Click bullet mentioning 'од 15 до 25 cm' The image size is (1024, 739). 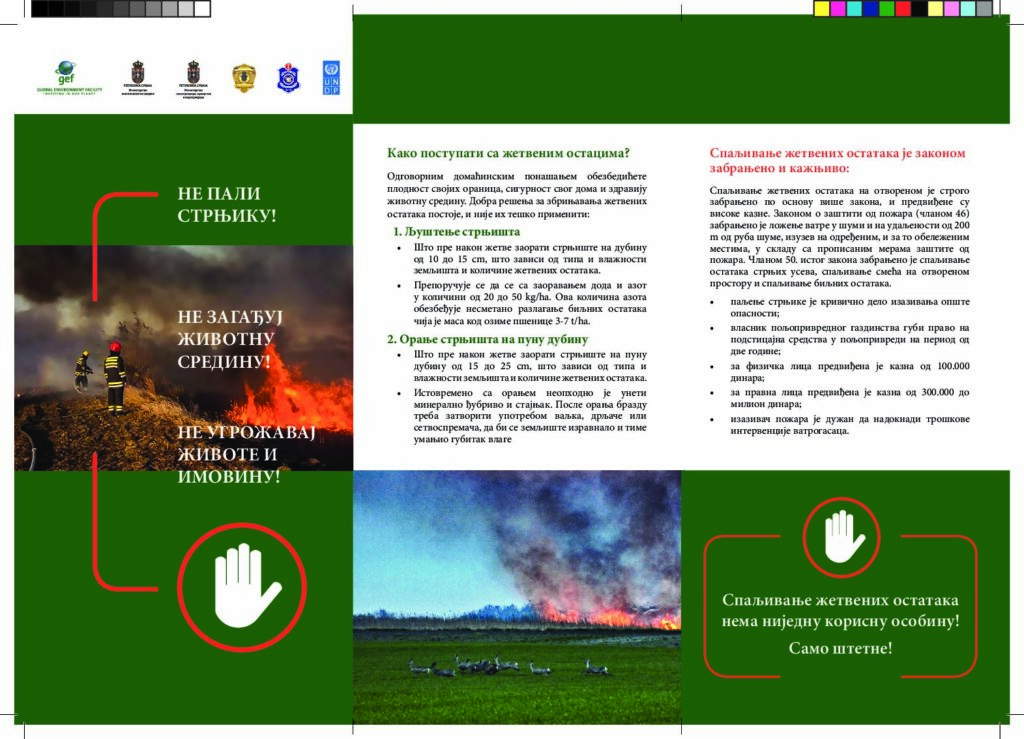[530, 366]
